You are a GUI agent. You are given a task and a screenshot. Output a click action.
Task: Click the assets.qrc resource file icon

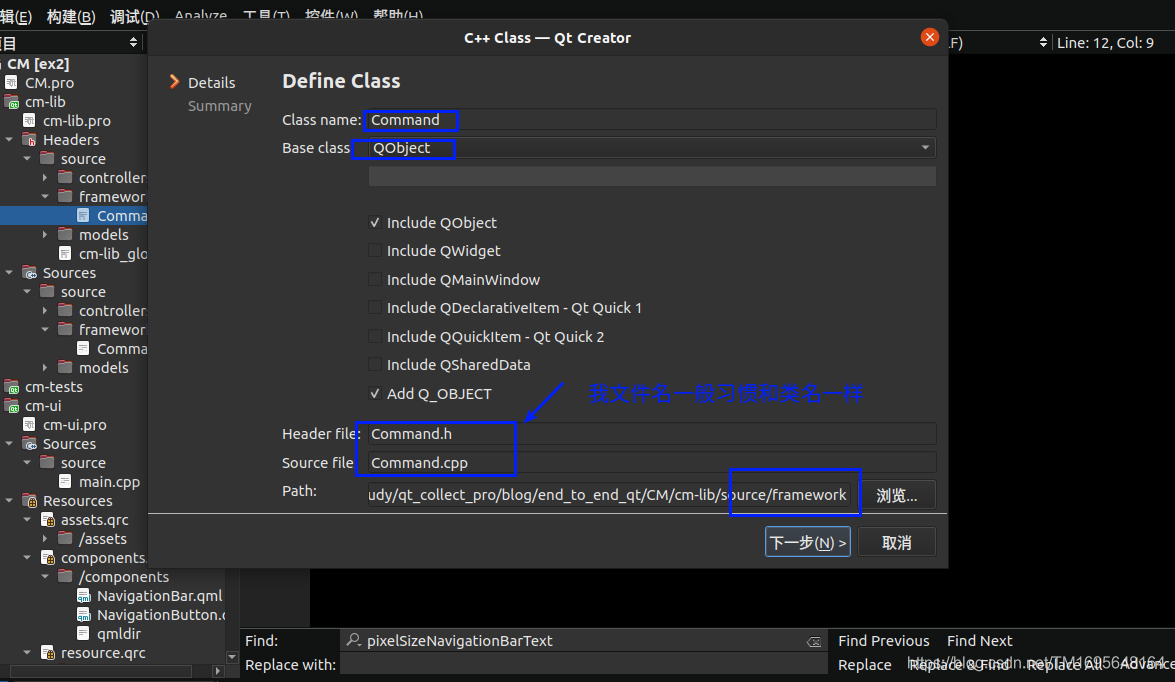[x=47, y=519]
